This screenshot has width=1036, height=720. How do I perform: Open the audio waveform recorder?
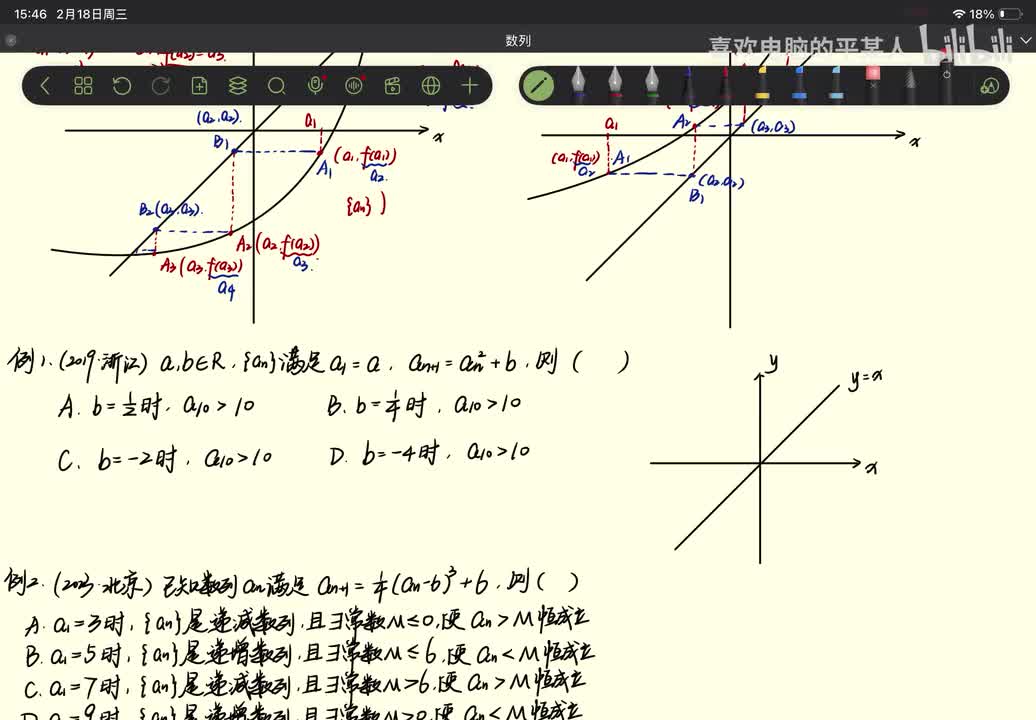(x=354, y=86)
